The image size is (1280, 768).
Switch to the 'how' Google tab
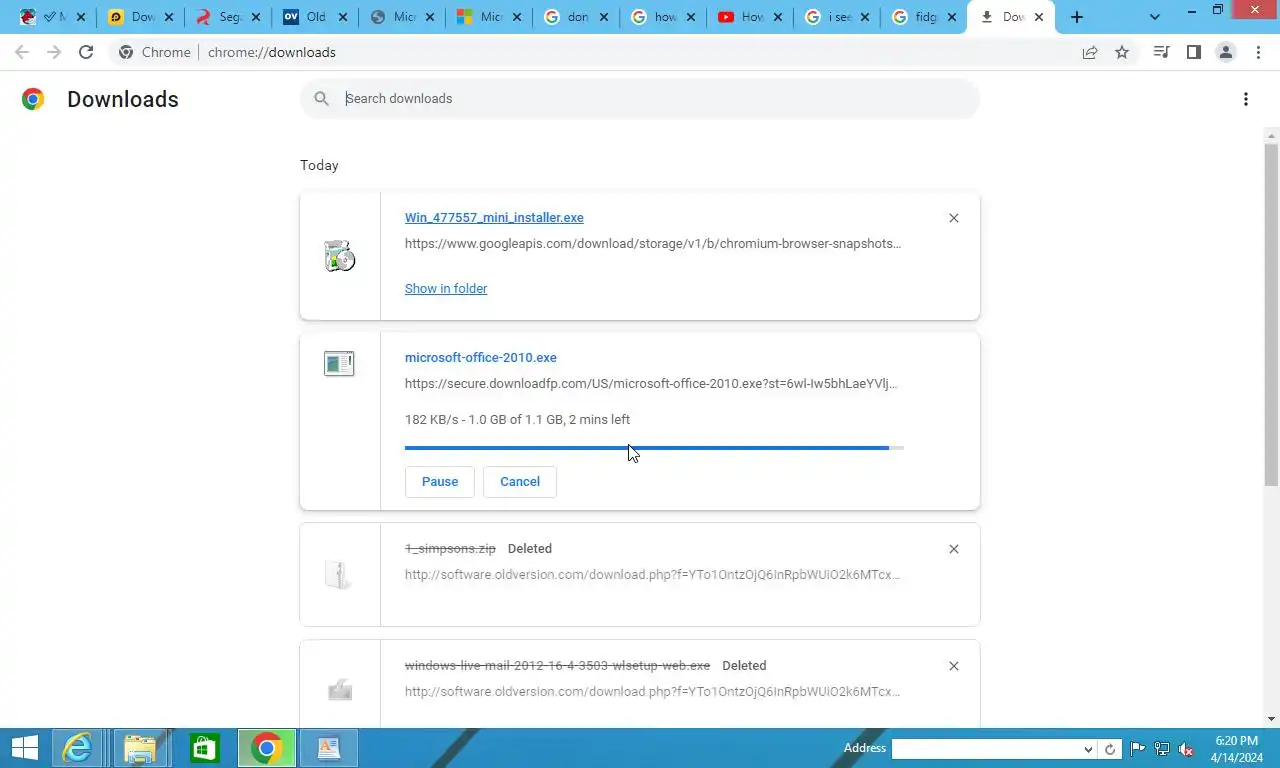(x=664, y=17)
